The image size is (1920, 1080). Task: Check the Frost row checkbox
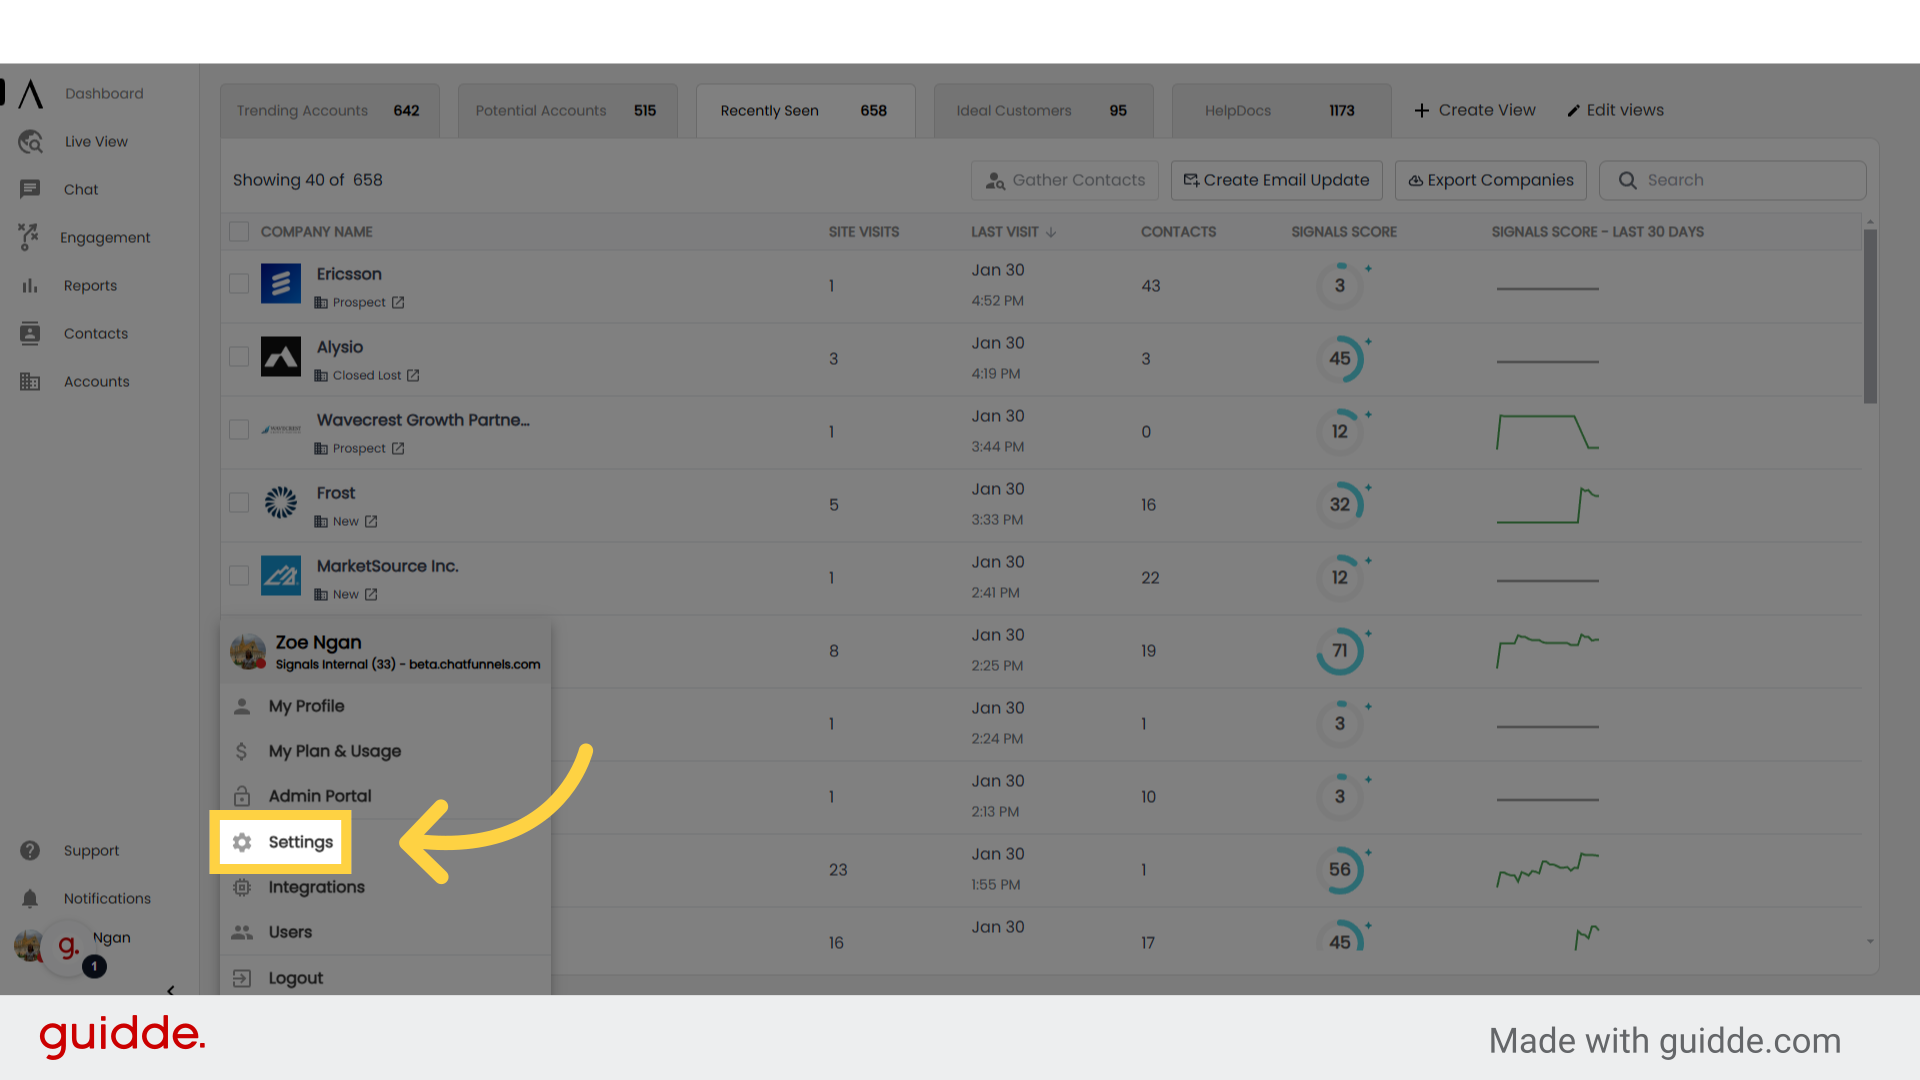(239, 503)
